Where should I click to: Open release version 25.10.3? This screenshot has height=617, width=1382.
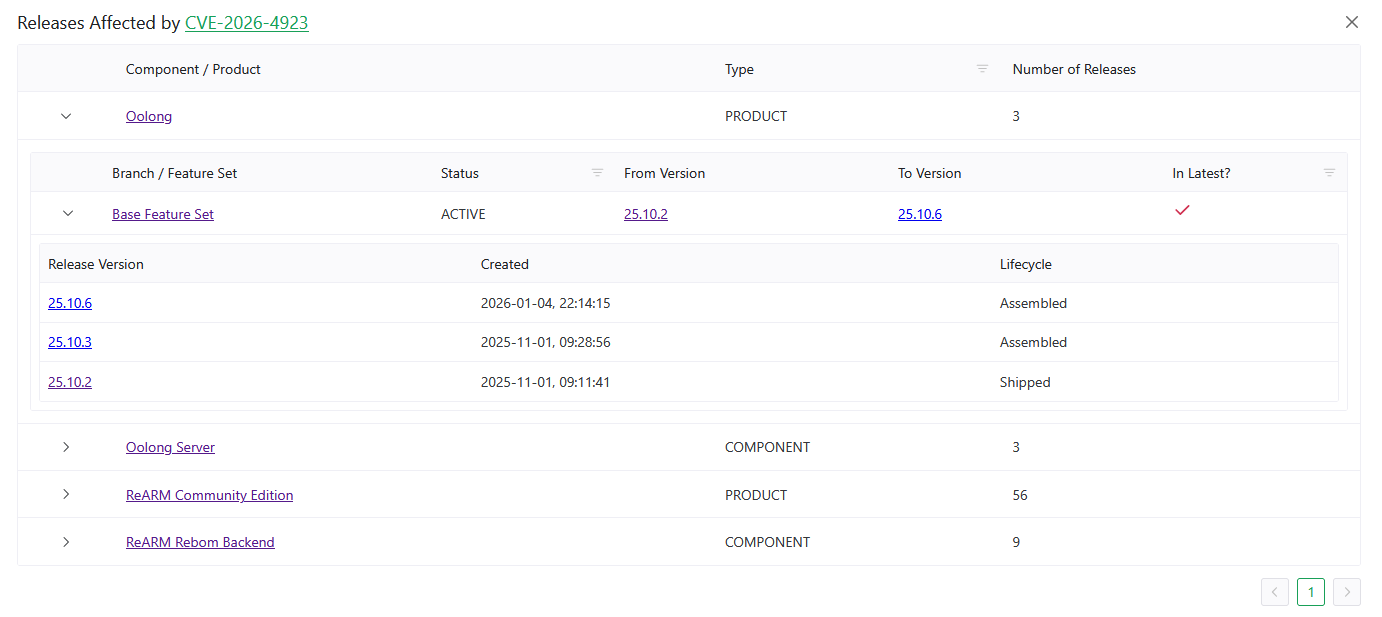click(x=70, y=342)
